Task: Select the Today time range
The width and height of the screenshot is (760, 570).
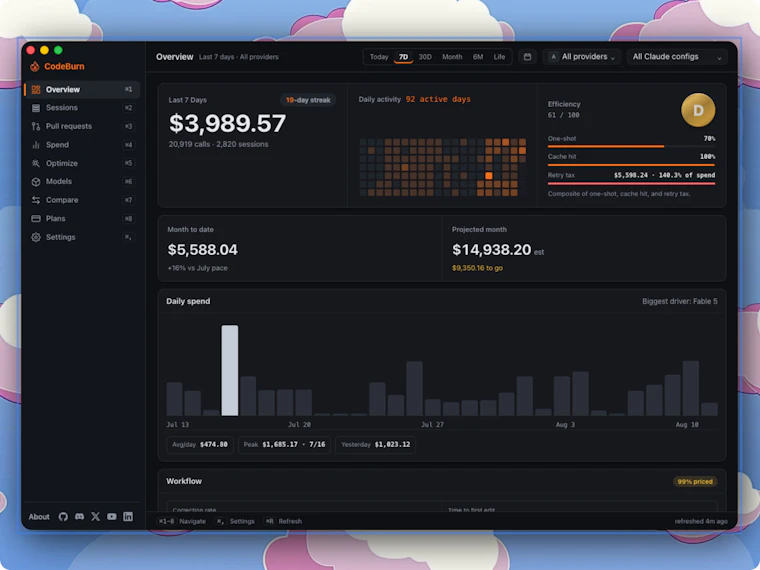Action: [379, 57]
